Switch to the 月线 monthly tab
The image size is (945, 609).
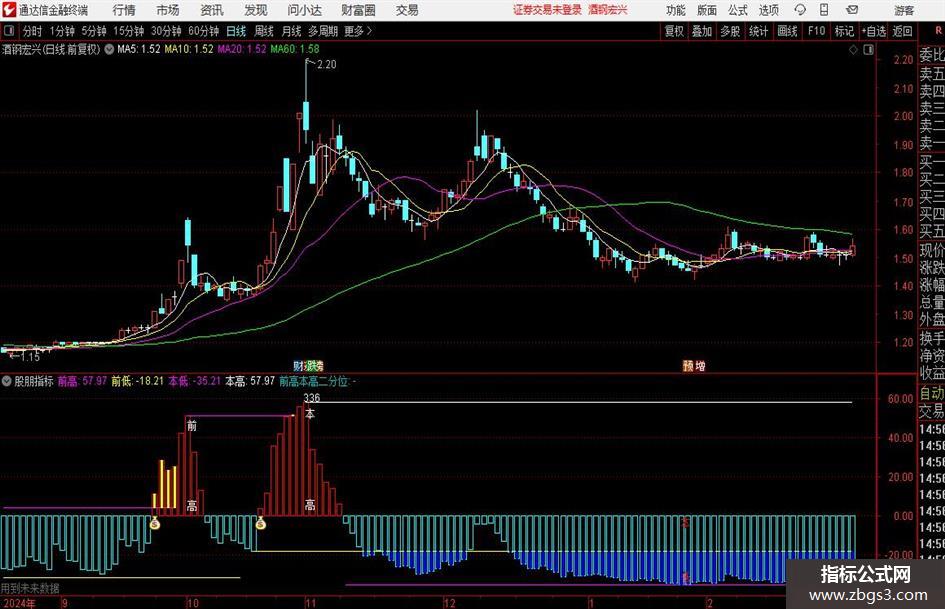[x=291, y=31]
